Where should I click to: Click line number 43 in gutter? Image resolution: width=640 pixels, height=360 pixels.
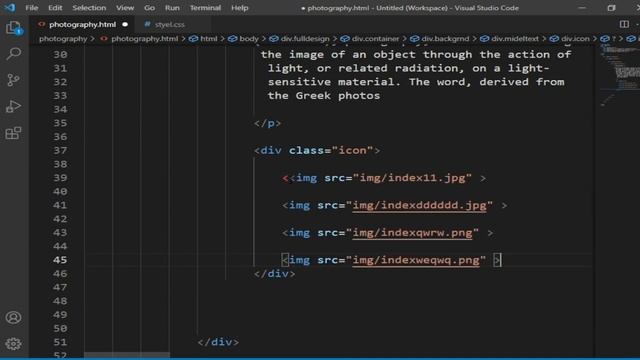click(x=60, y=233)
